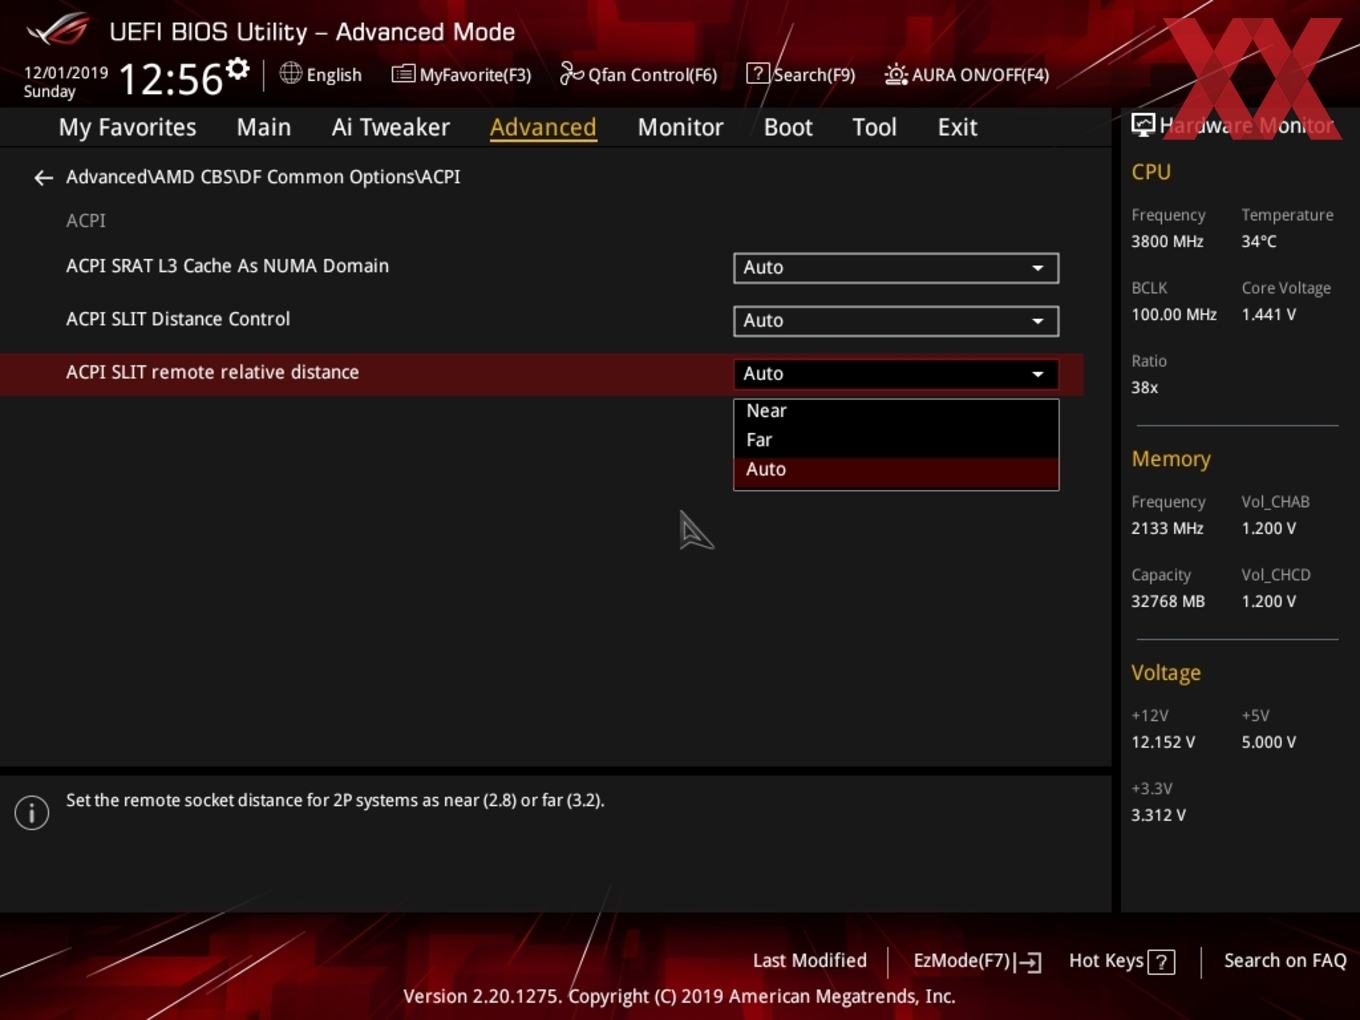This screenshot has height=1020, width=1360.
Task: Switch to the Main tab
Action: 264,127
